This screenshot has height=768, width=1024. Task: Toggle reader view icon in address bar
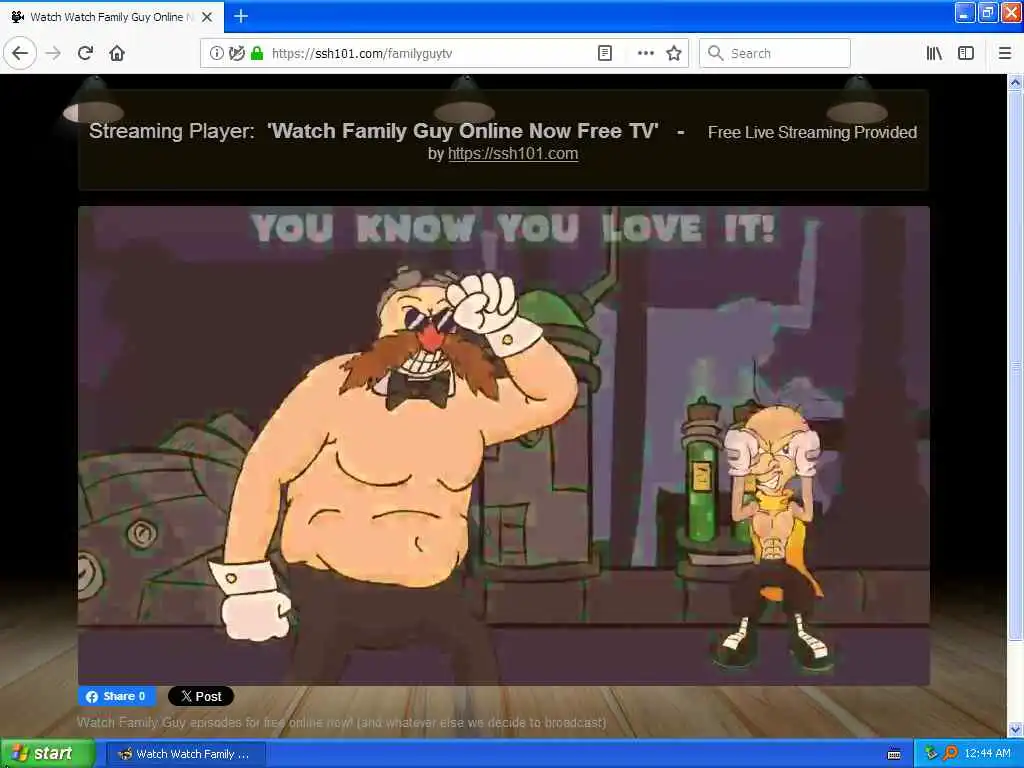click(605, 53)
